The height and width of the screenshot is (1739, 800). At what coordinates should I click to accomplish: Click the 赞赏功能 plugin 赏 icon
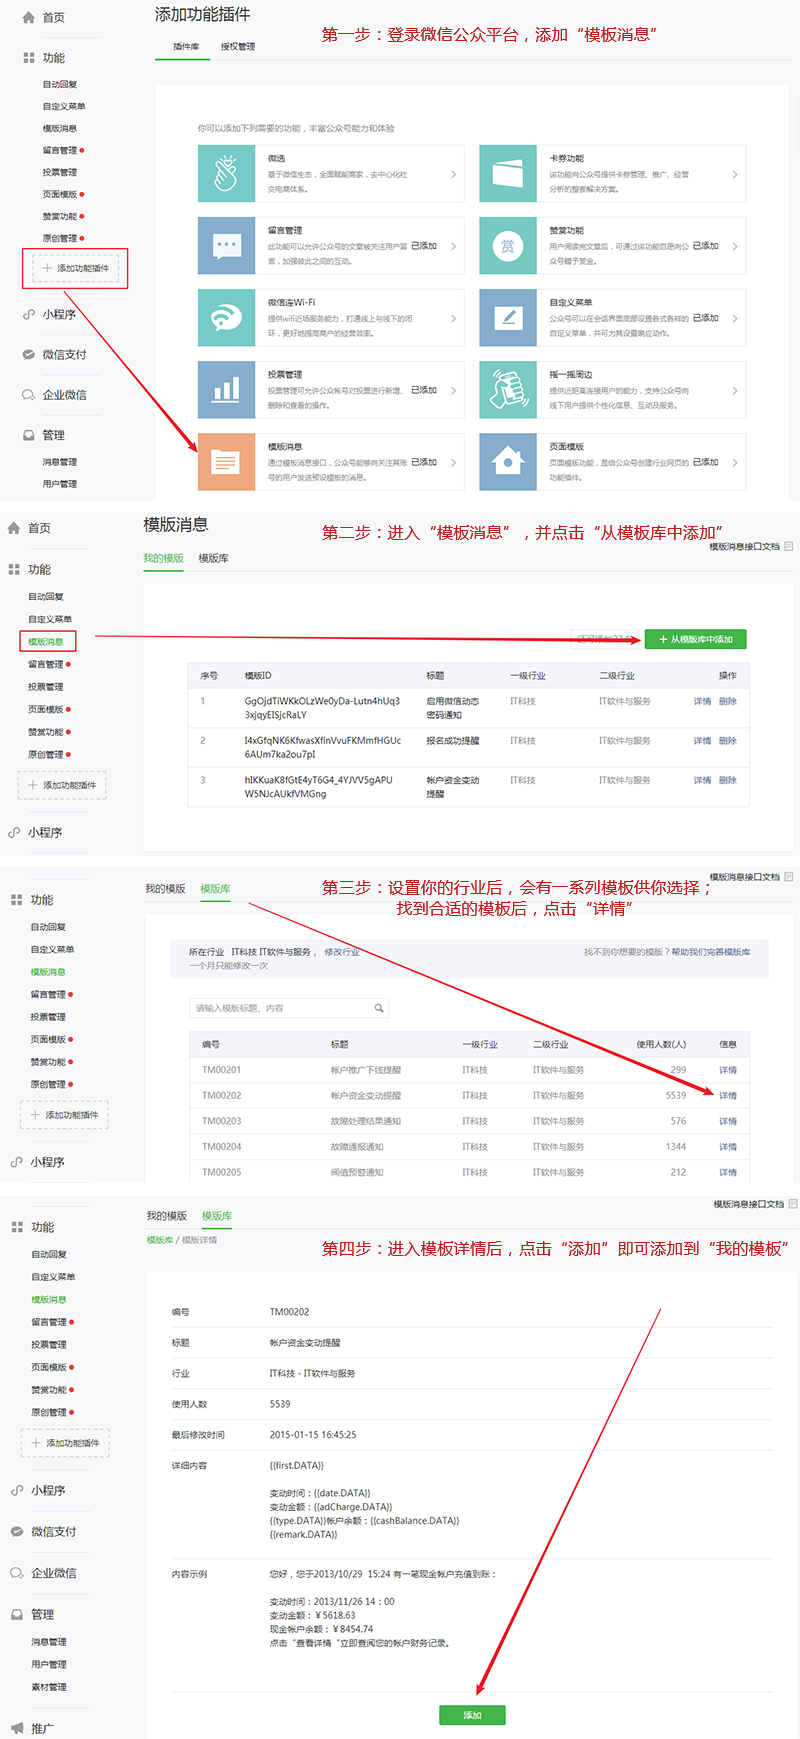(508, 246)
